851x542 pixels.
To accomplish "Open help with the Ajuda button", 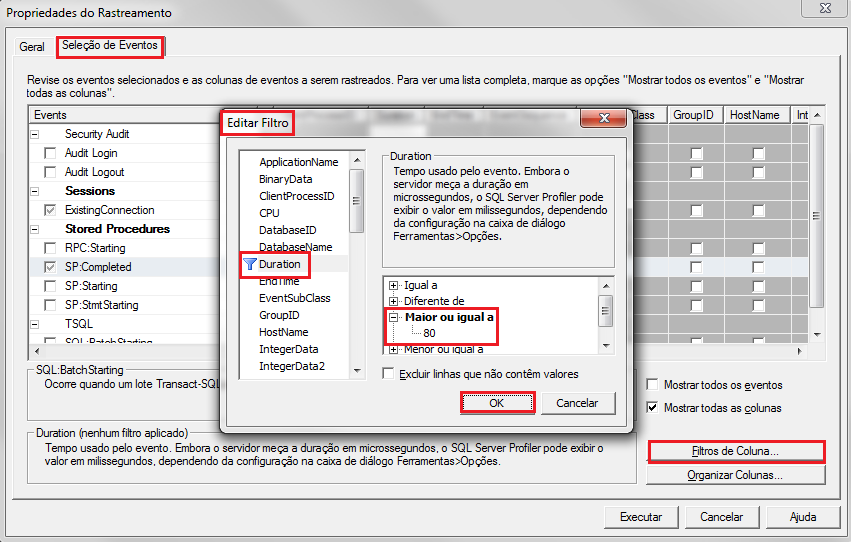I will 803,517.
